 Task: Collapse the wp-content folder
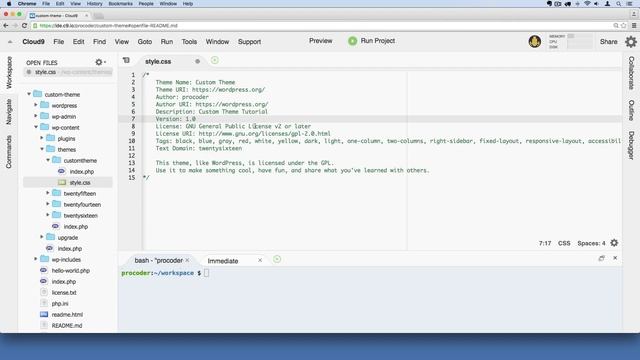pos(36,127)
